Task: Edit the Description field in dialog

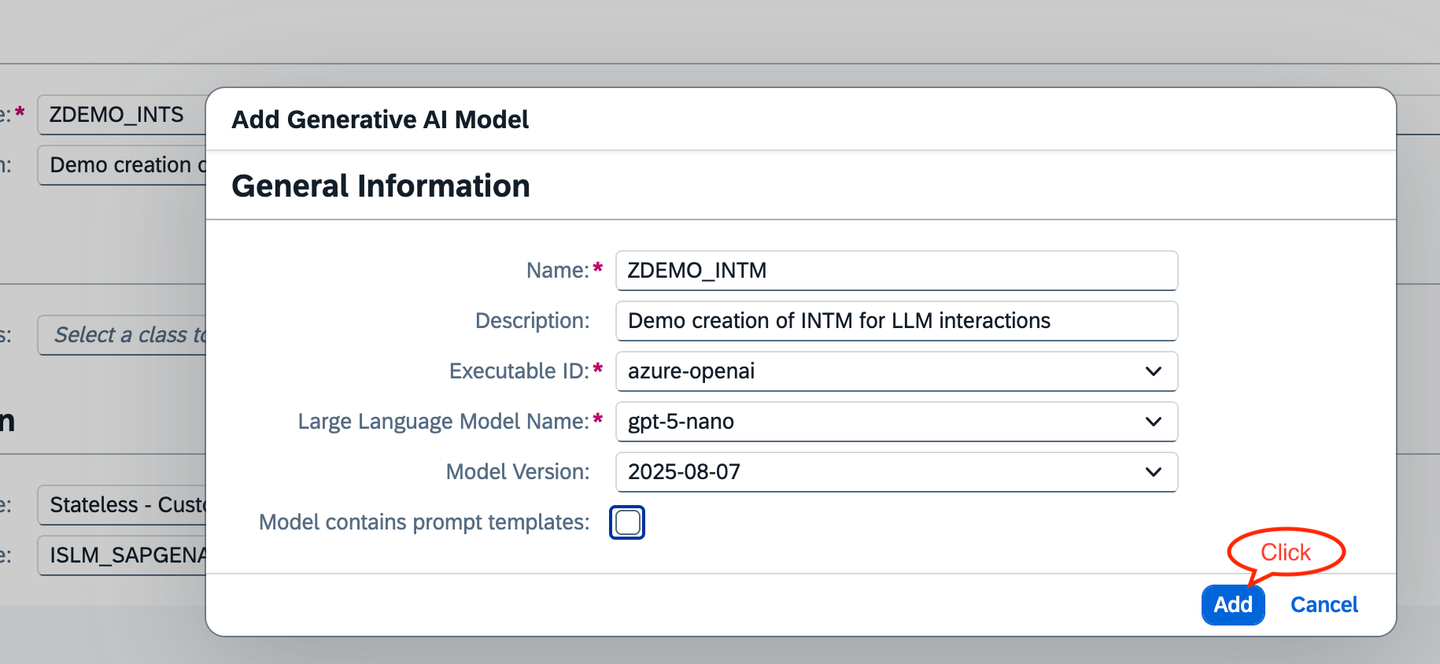Action: tap(897, 321)
